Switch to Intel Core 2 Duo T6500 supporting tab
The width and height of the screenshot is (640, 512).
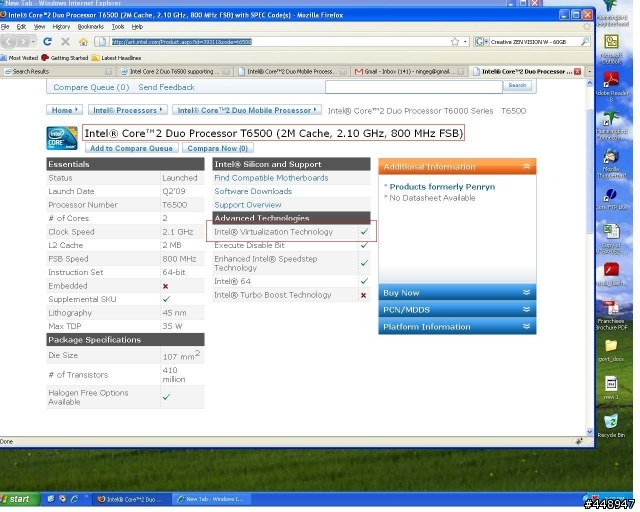click(175, 71)
